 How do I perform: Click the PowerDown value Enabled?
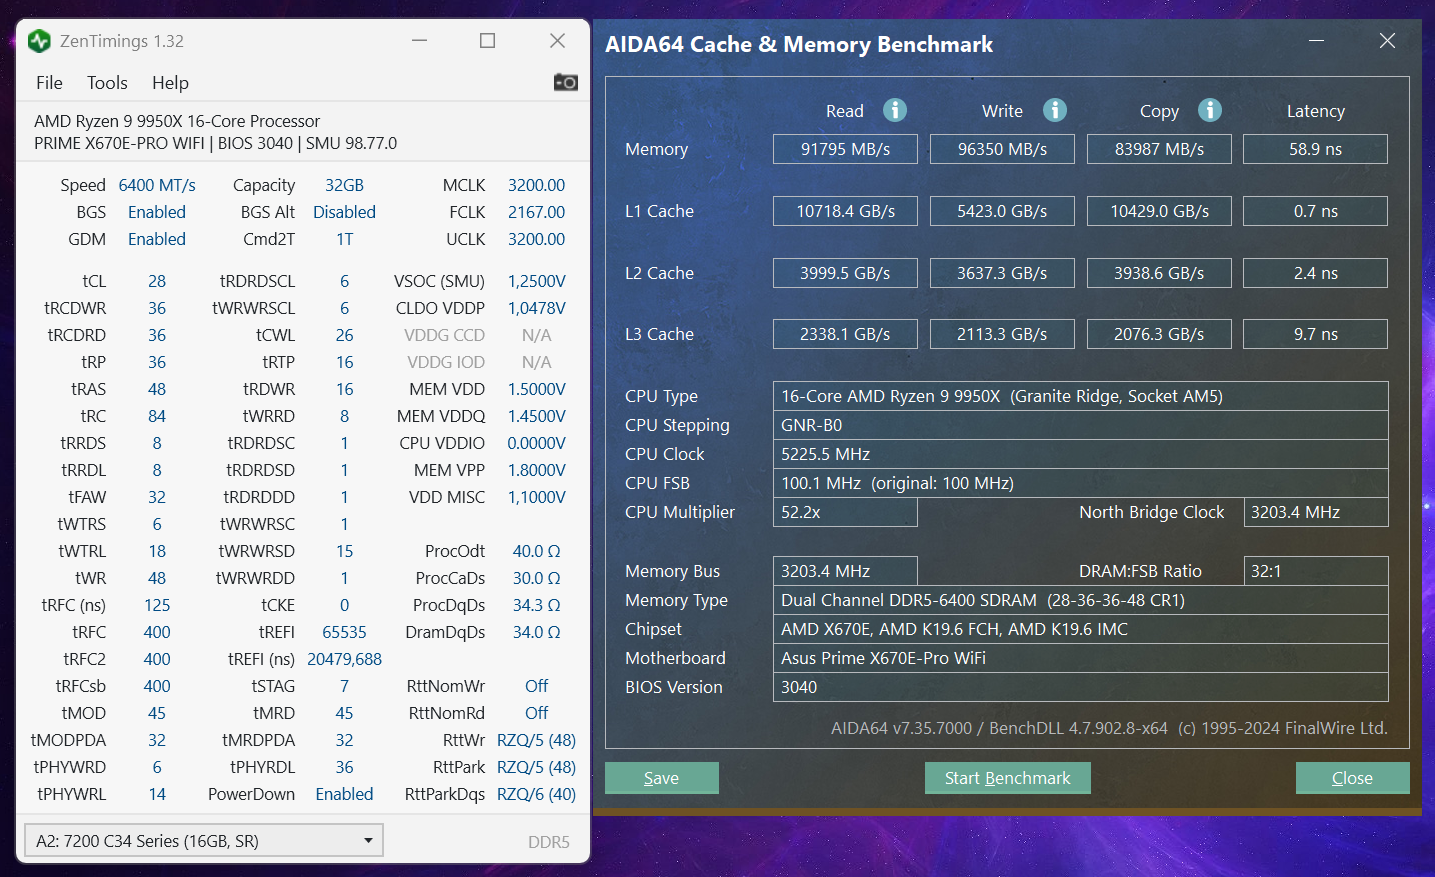(x=344, y=794)
